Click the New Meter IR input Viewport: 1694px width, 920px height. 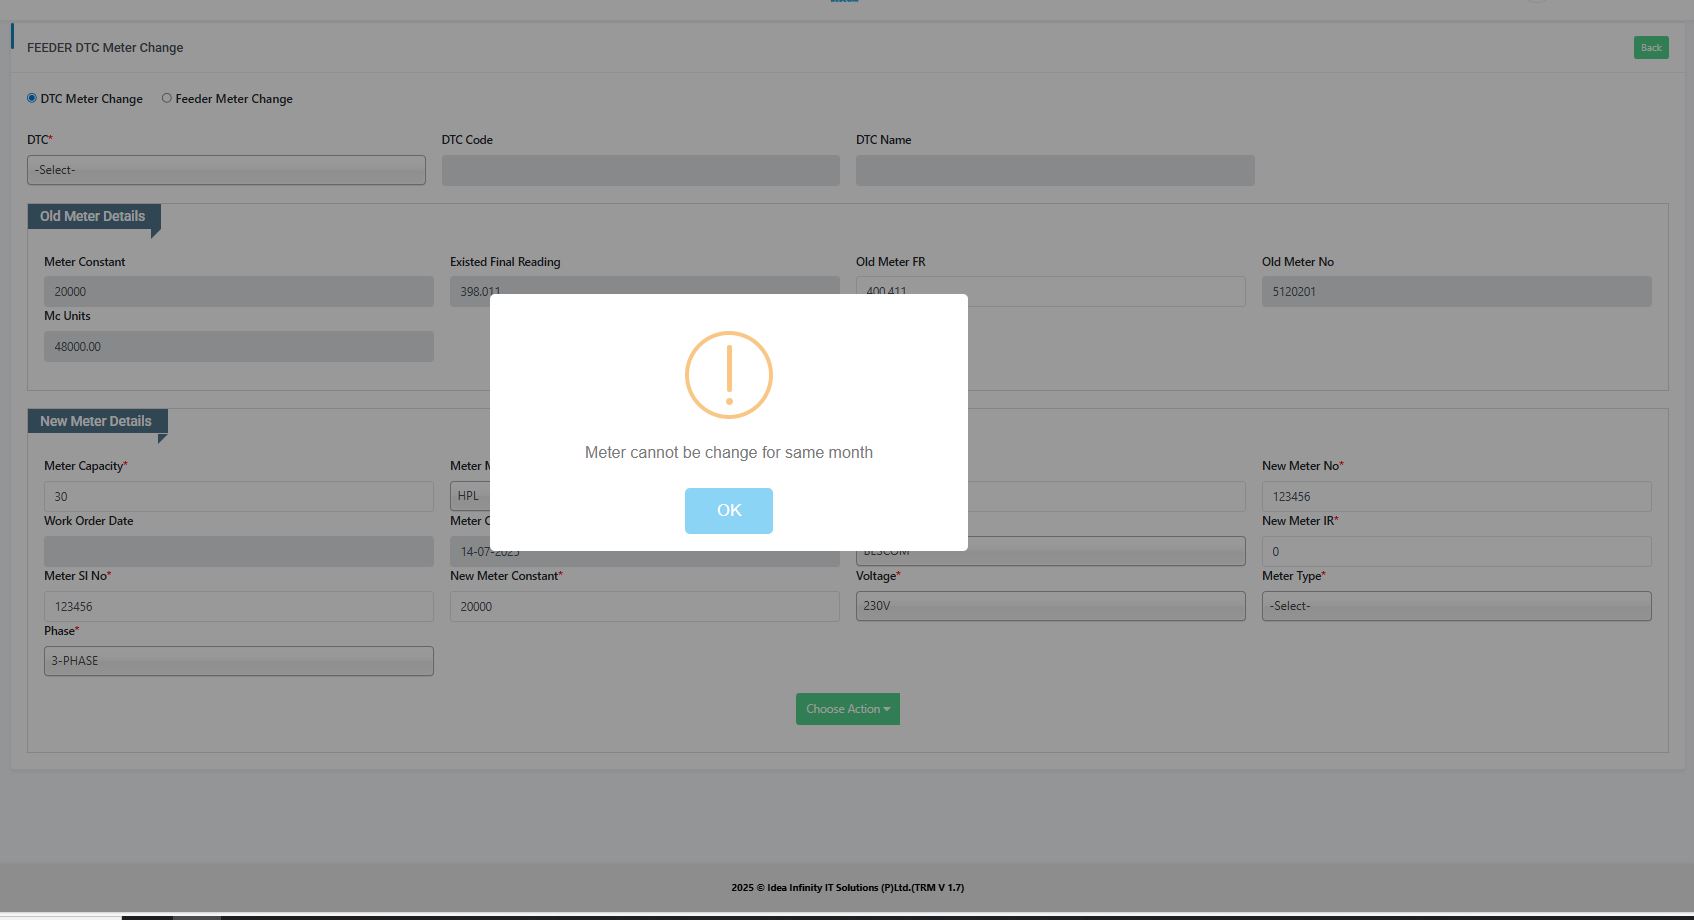pos(1457,551)
